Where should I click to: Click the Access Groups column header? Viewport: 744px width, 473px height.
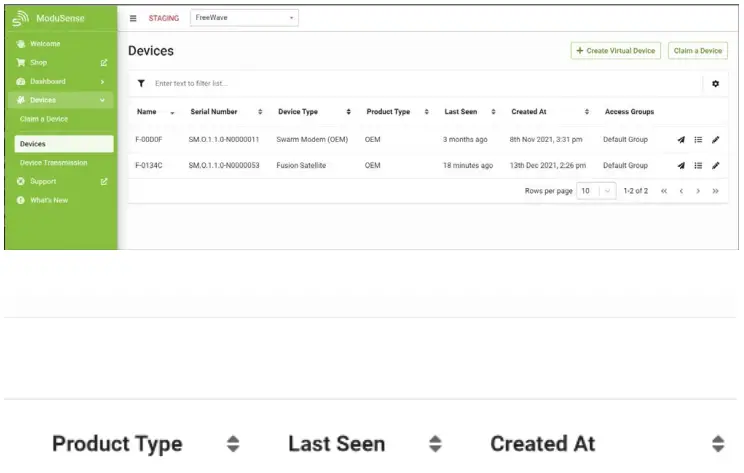[629, 111]
